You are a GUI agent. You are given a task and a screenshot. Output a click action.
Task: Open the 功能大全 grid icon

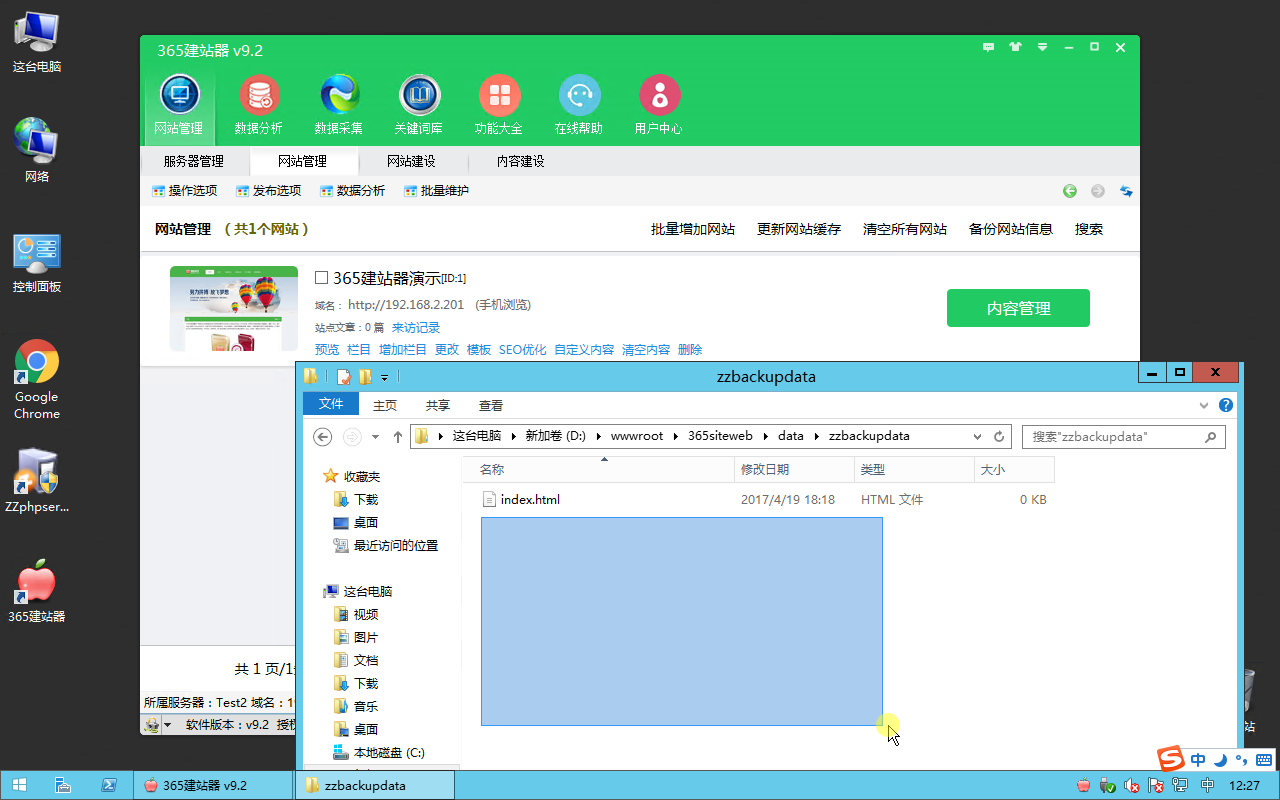499,96
